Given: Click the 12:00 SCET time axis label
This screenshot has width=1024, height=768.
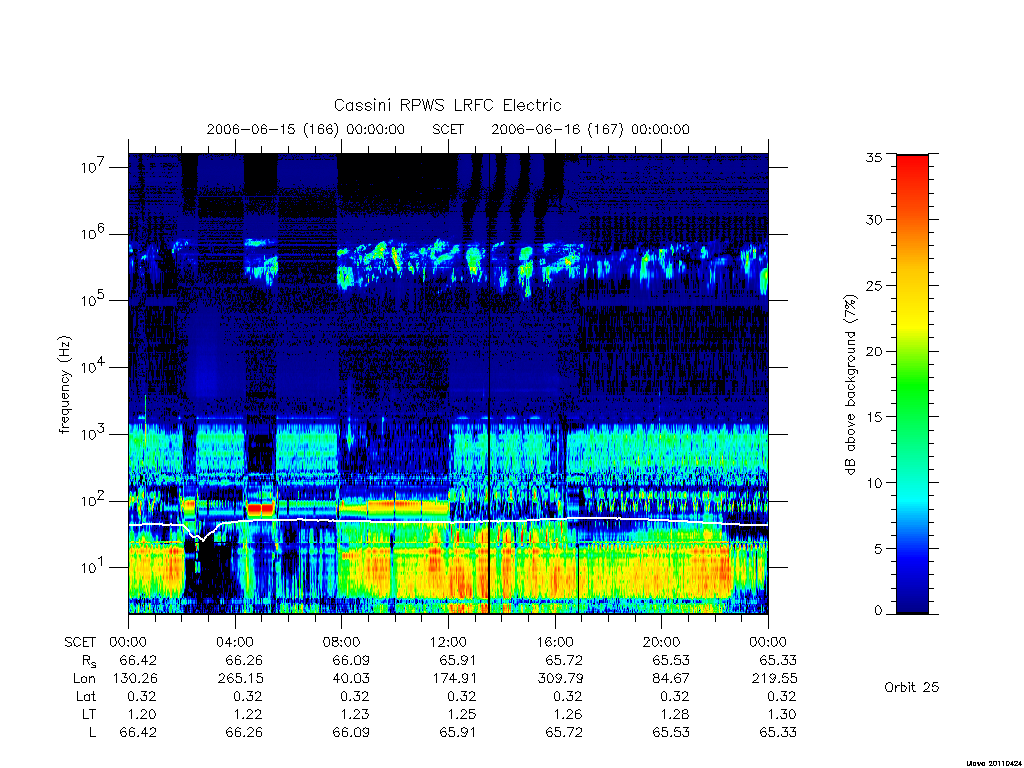Looking at the screenshot, I should (448, 642).
